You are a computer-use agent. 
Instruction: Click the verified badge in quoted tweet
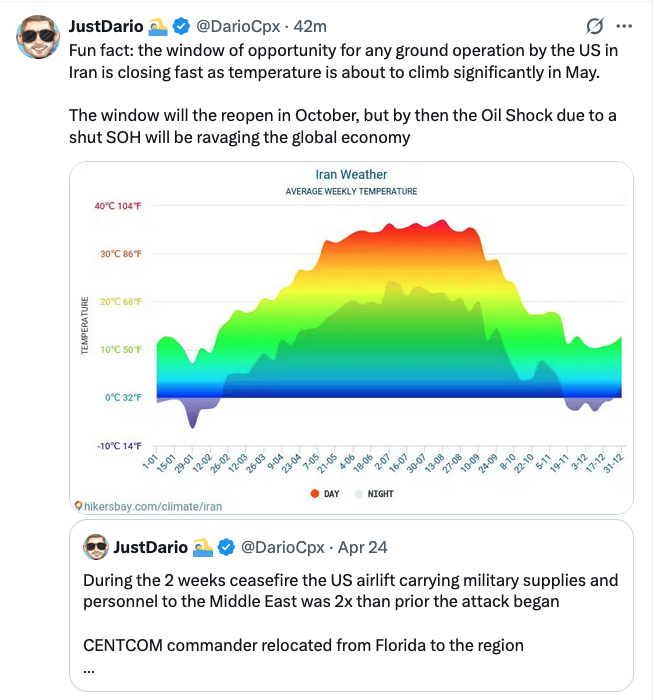click(227, 547)
